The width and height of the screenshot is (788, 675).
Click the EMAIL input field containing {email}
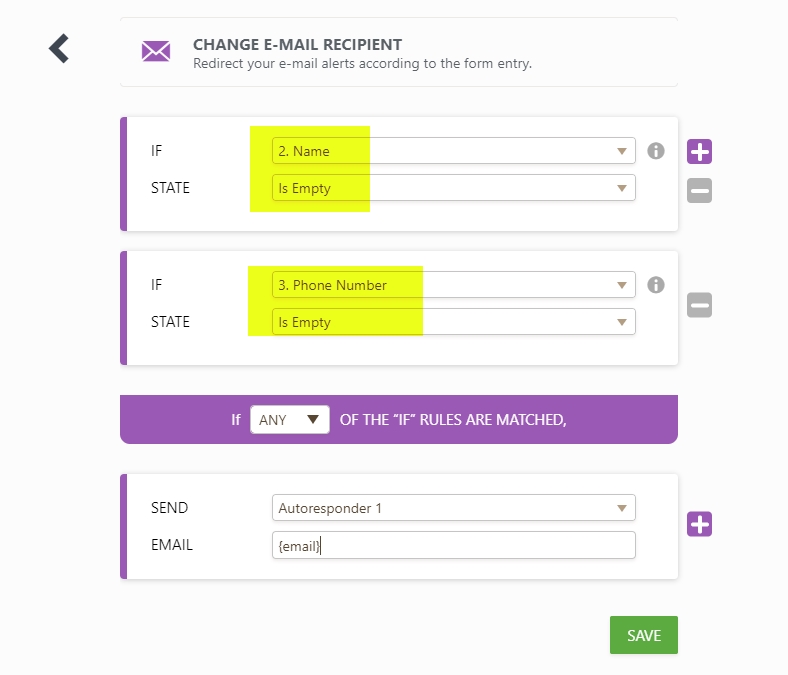point(453,545)
